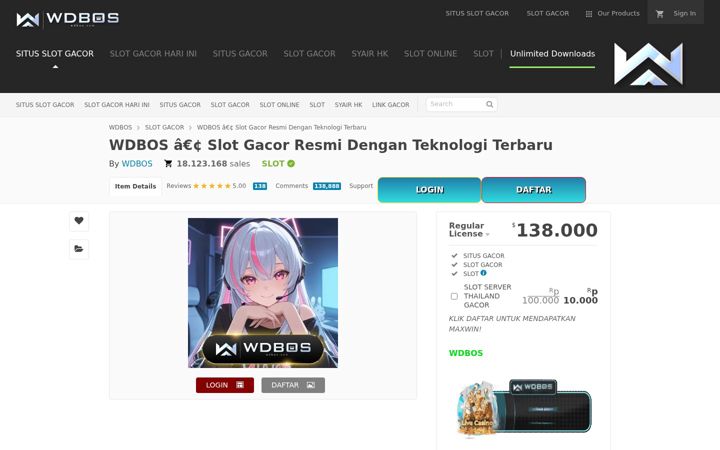
Task: Click the 138.000 price text
Action: 557,230
